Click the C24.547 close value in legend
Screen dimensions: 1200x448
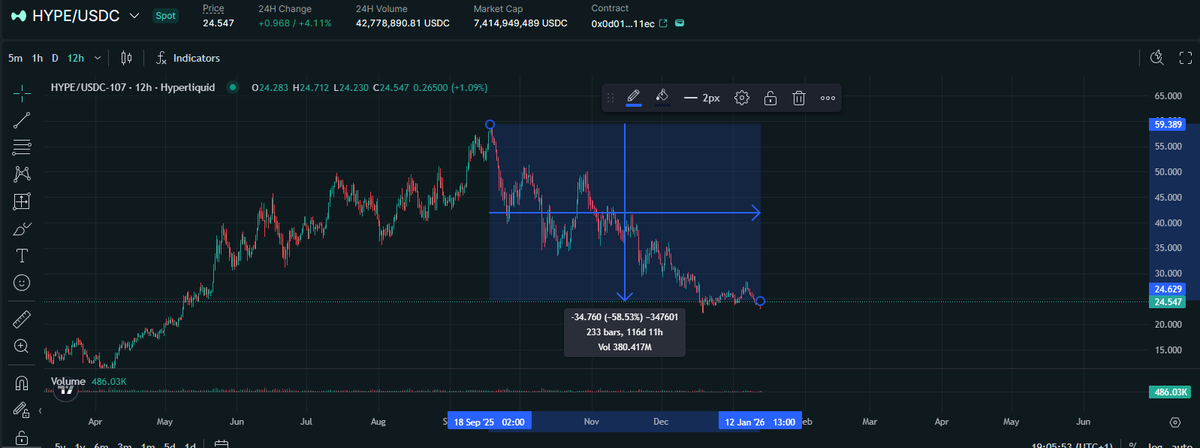click(392, 88)
